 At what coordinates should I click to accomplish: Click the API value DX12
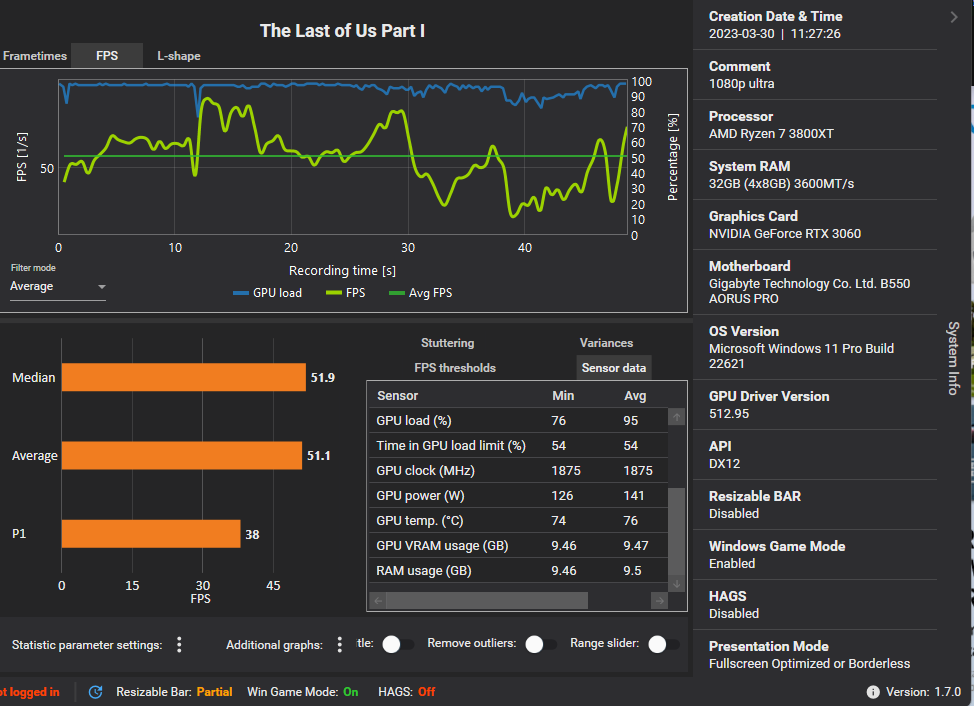(724, 464)
